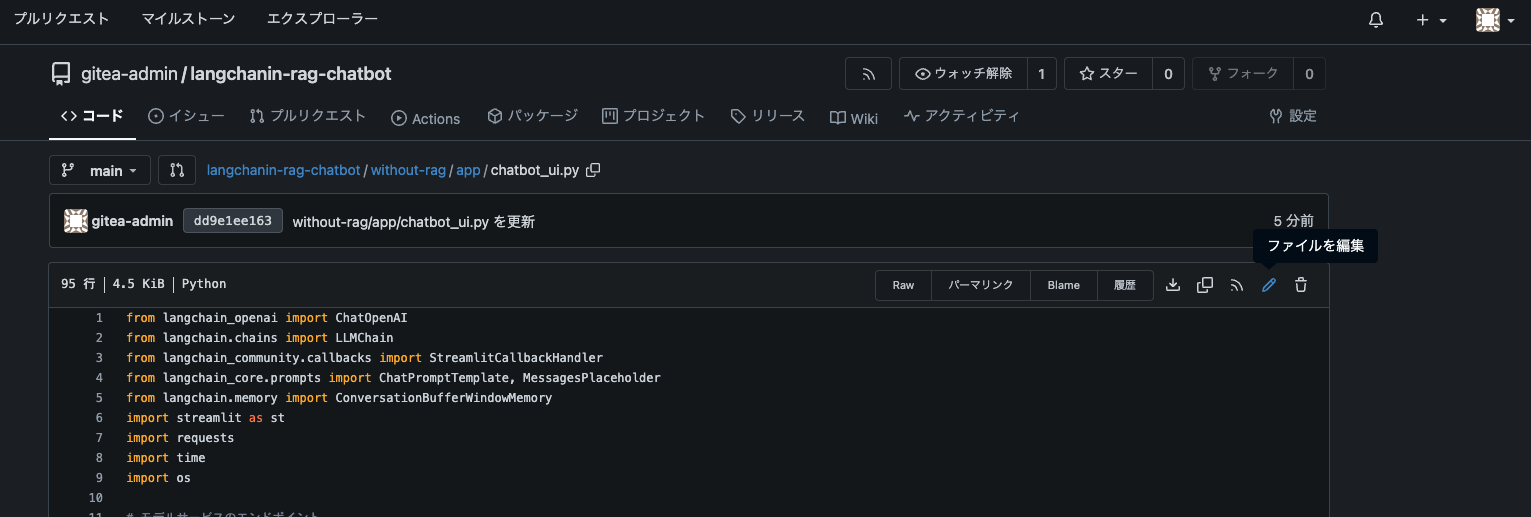
Task: Go to langchanin-rag-chatbot breadcrumb root
Action: tap(283, 170)
